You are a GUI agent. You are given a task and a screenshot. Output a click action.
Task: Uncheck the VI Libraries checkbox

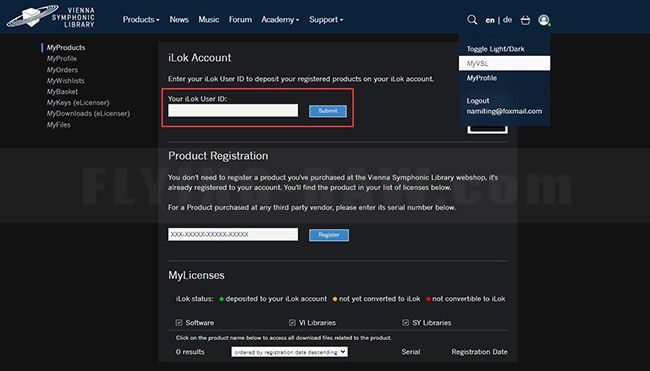(x=292, y=323)
